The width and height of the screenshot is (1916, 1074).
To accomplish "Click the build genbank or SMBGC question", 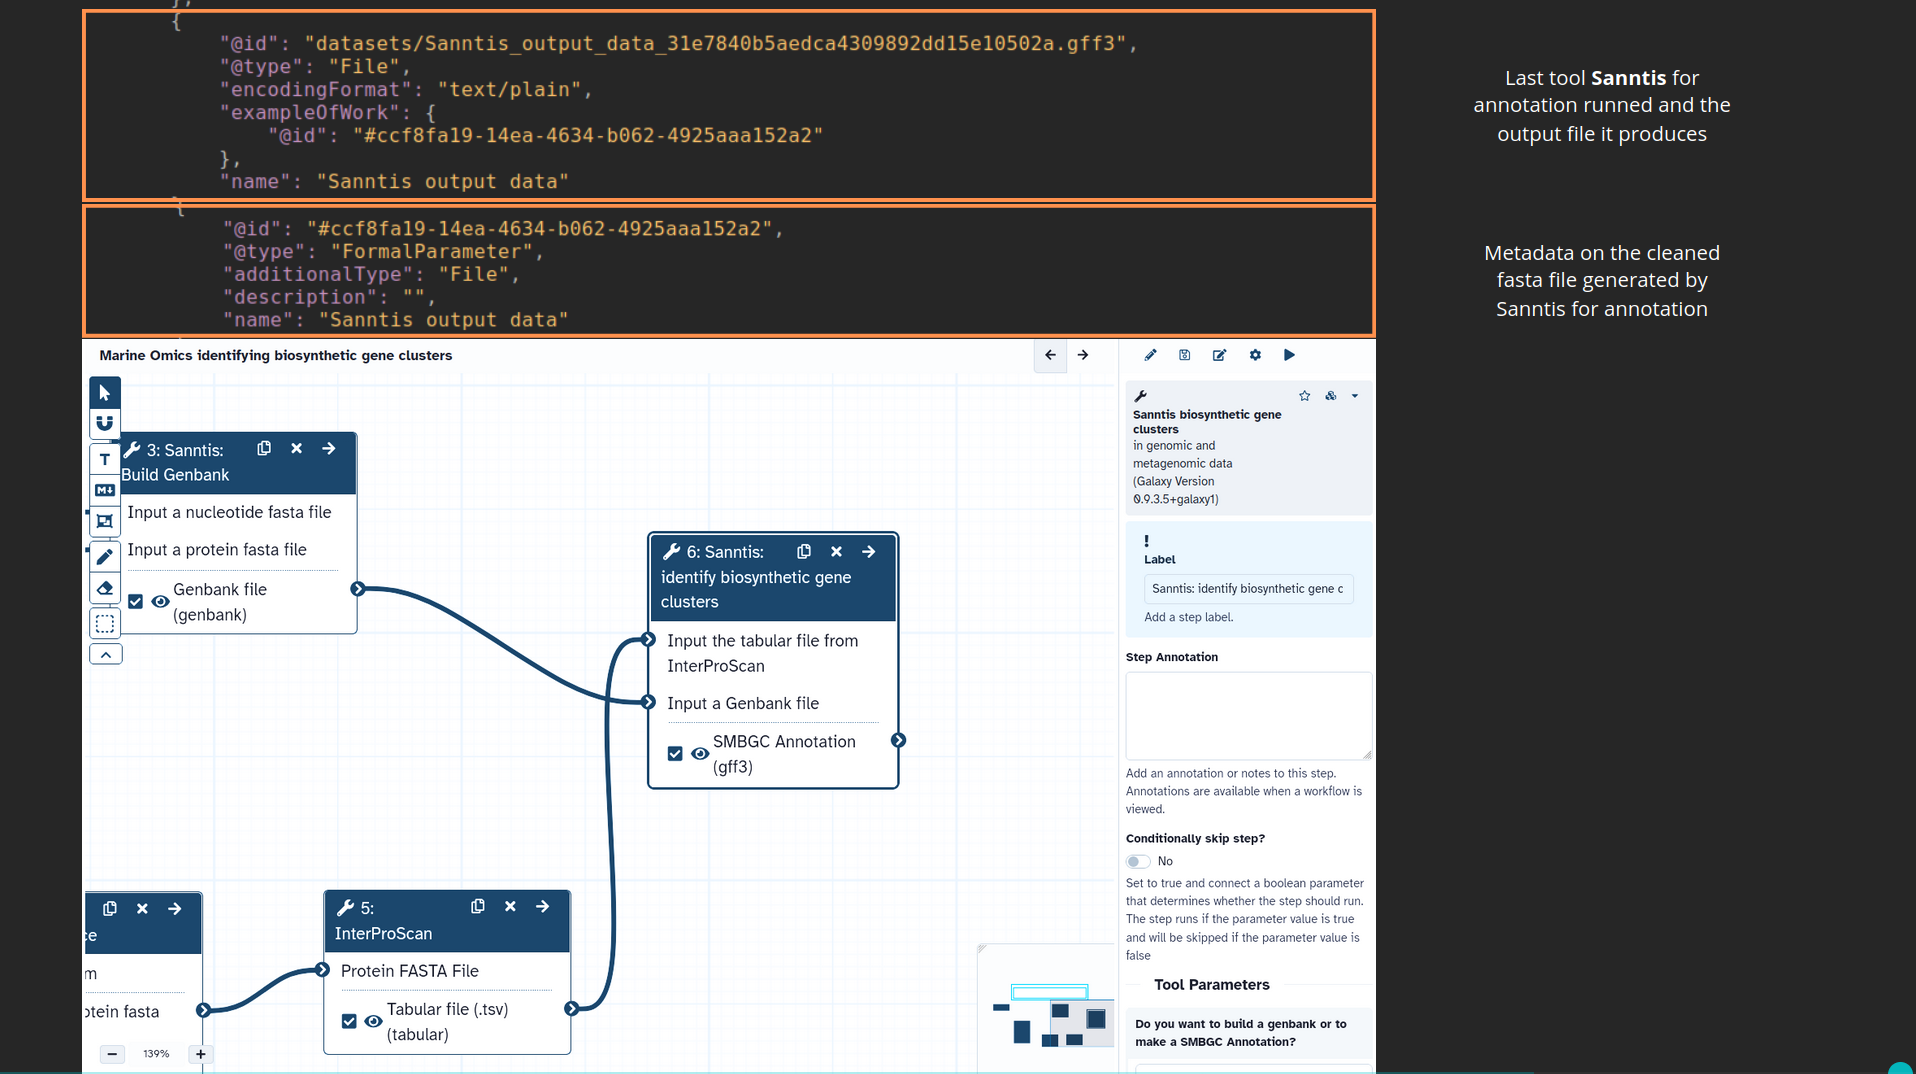I will pyautogui.click(x=1241, y=1033).
